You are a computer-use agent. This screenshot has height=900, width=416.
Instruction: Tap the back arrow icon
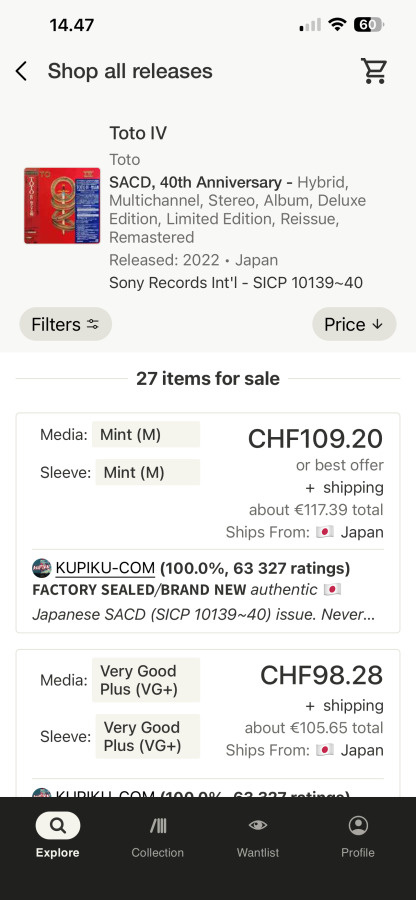pos(21,72)
